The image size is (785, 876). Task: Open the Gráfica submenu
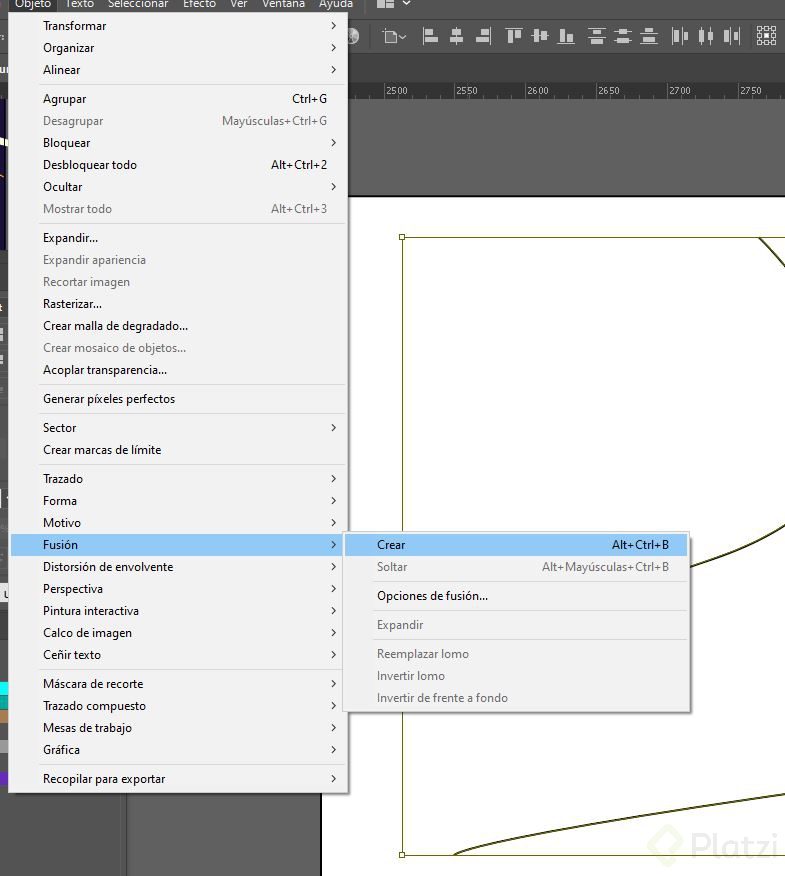click(x=179, y=750)
